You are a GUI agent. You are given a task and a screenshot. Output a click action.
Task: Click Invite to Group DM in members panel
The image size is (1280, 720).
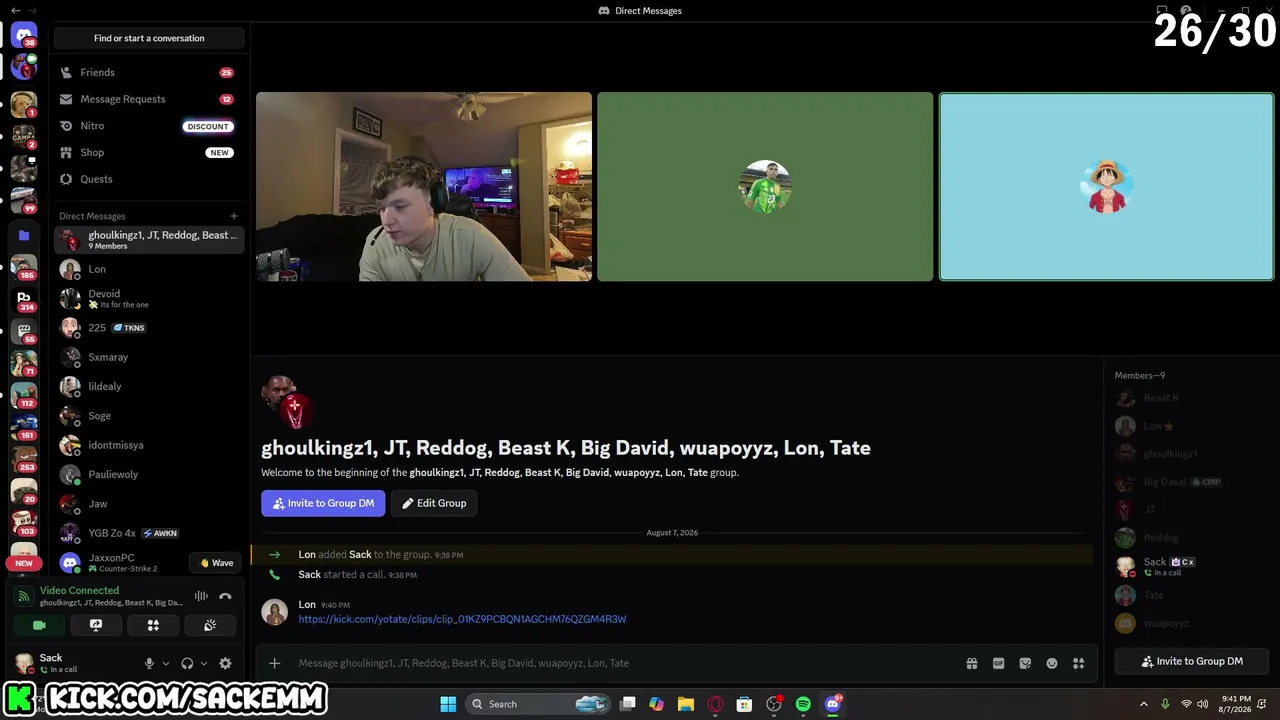click(x=1192, y=661)
